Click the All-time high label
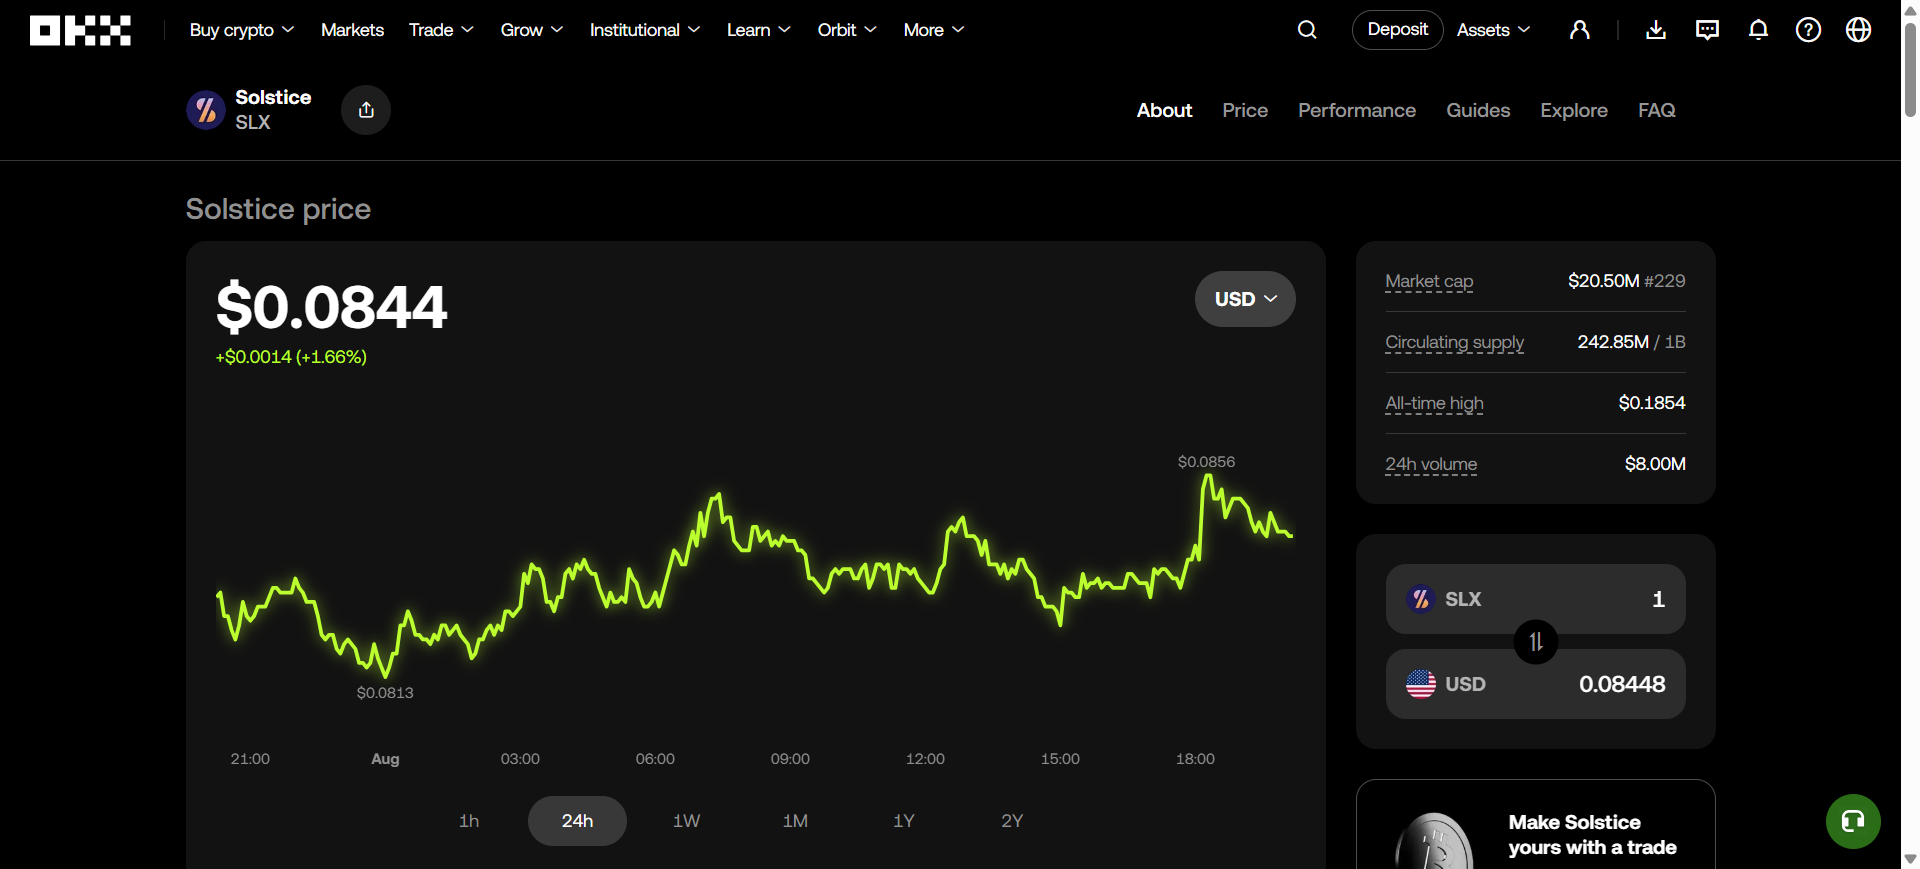This screenshot has width=1920, height=869. (x=1434, y=404)
